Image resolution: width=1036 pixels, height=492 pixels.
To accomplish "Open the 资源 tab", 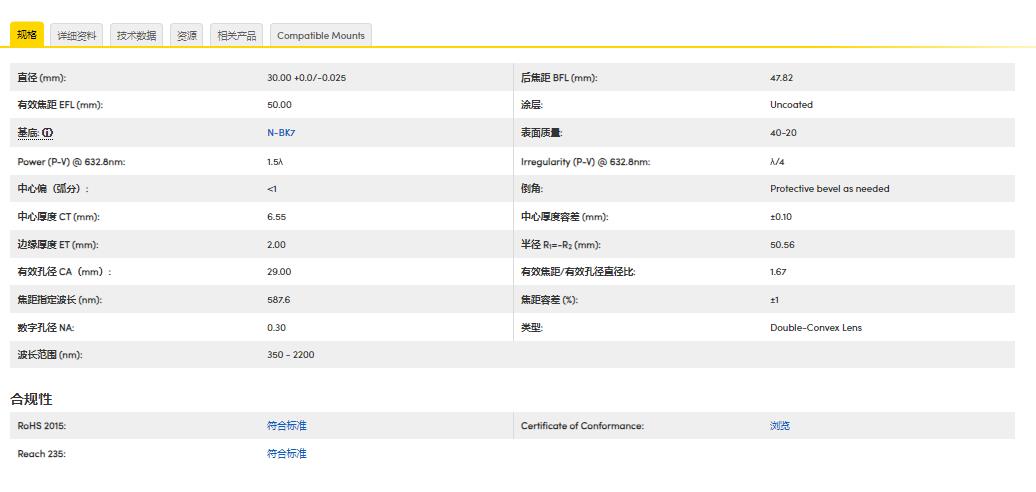I will [186, 36].
